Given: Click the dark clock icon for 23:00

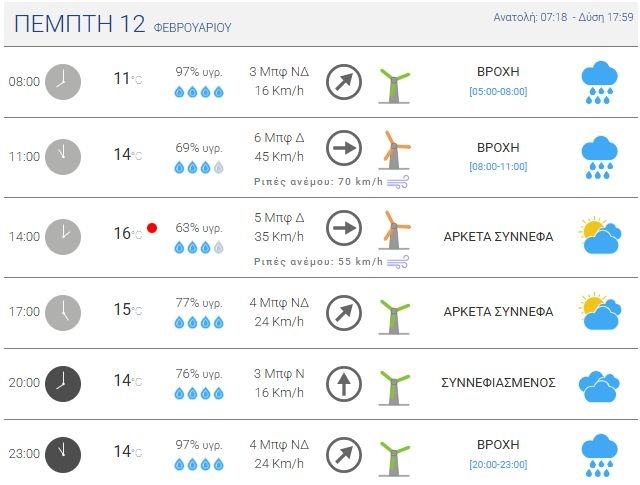Looking at the screenshot, I should click(62, 453).
